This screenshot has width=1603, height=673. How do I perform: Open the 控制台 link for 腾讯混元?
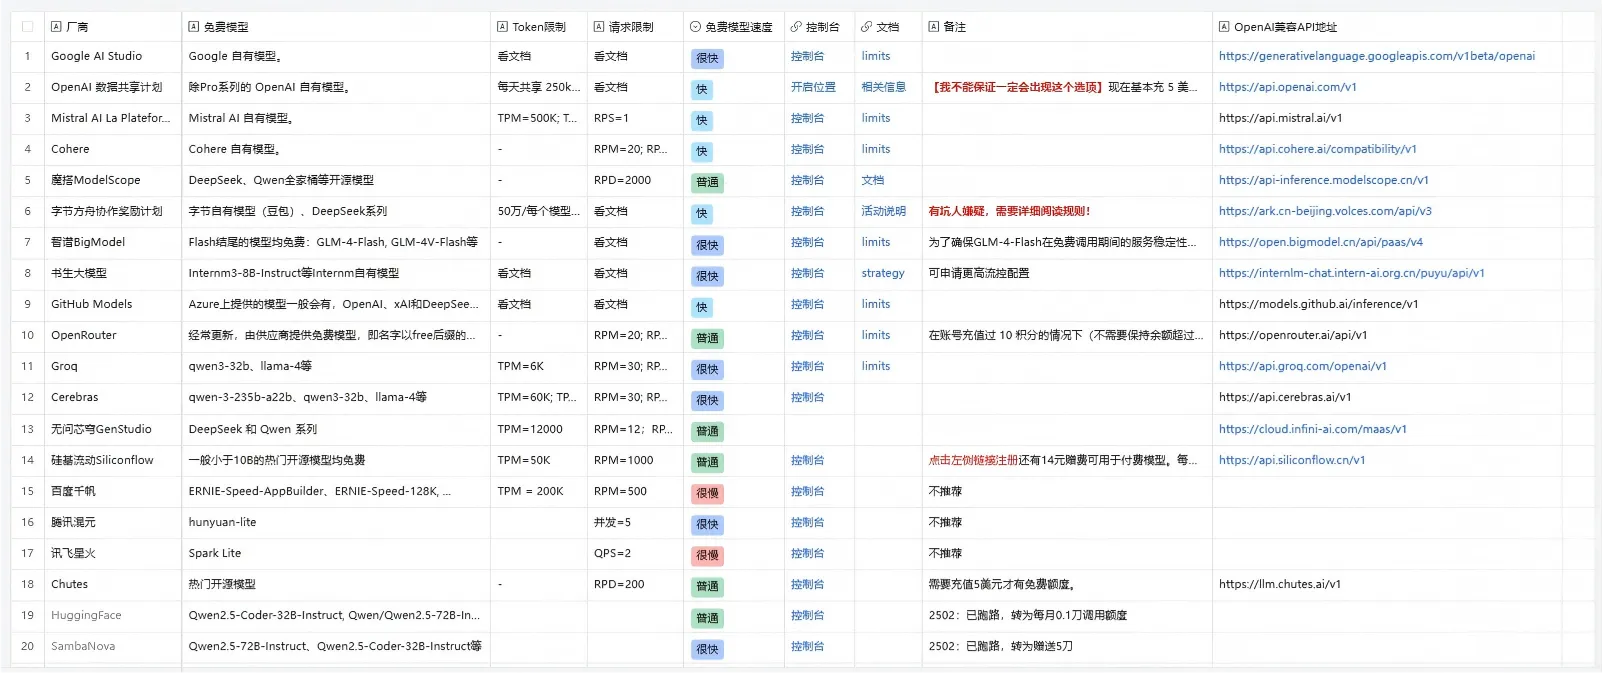[x=807, y=523]
